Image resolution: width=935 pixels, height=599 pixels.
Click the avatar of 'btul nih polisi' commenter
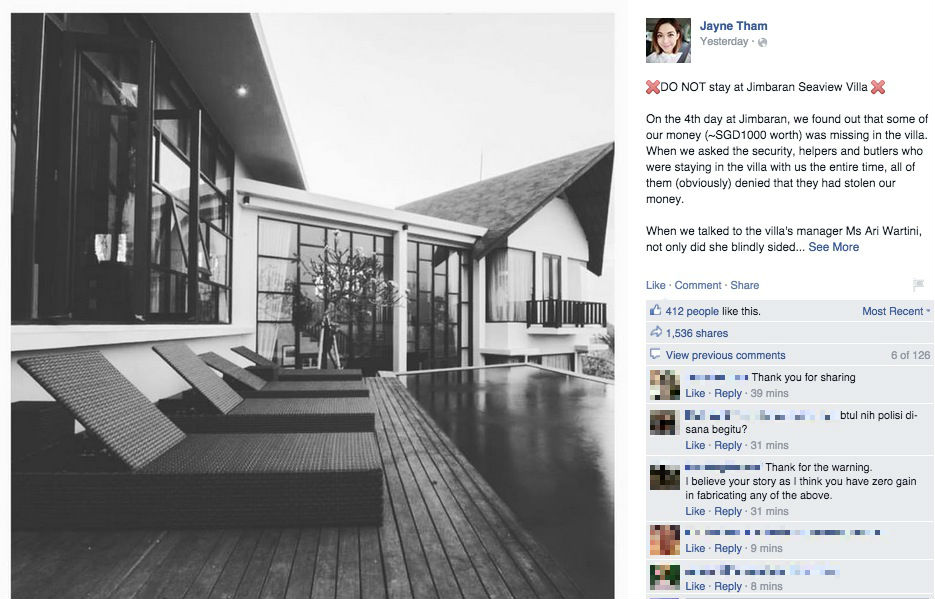(x=664, y=423)
